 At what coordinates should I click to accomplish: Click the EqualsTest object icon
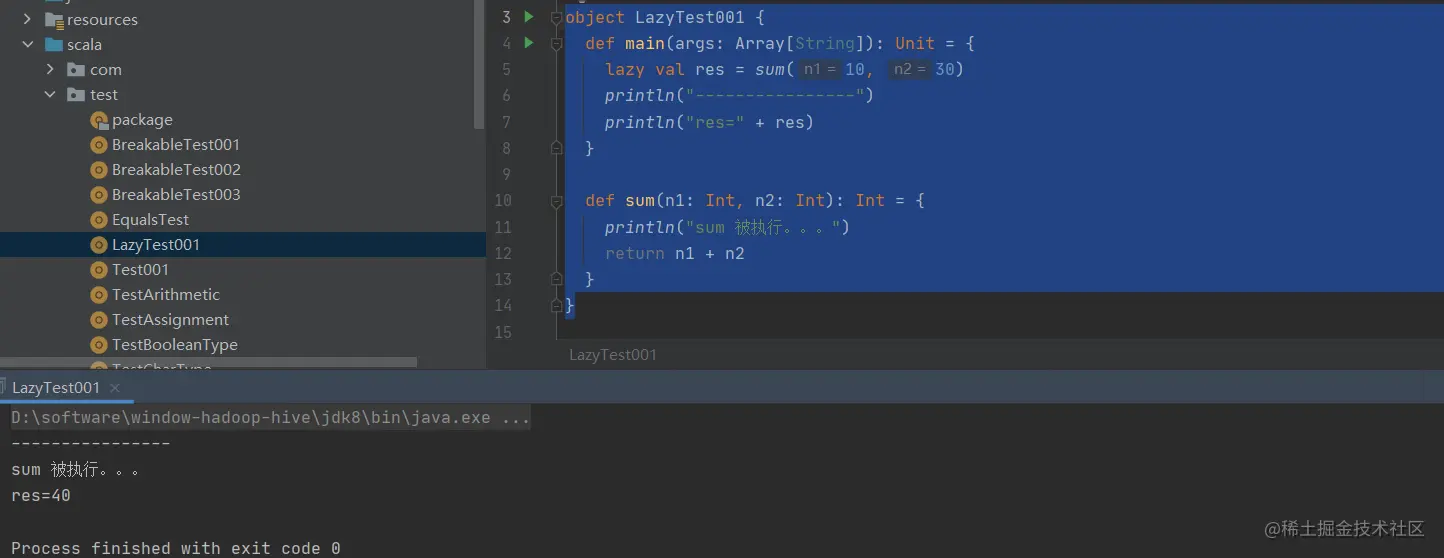point(98,220)
